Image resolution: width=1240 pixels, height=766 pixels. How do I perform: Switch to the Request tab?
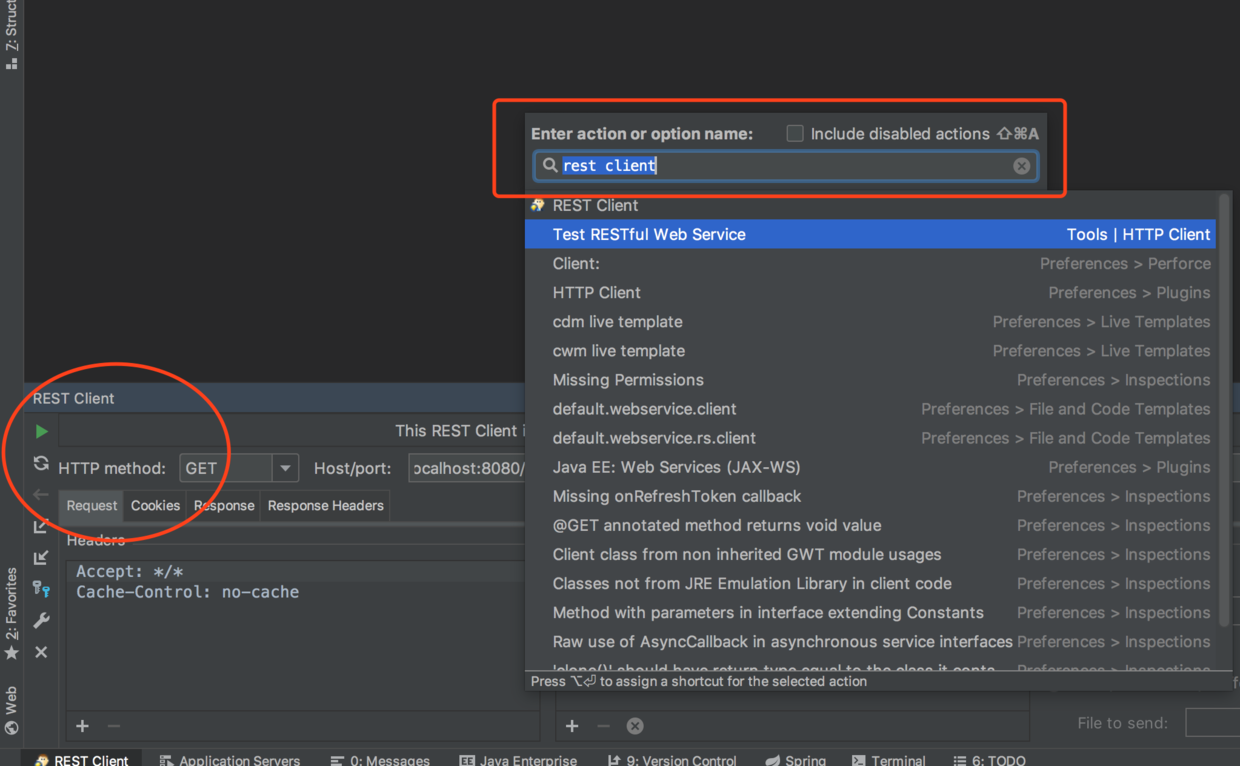tap(92, 505)
